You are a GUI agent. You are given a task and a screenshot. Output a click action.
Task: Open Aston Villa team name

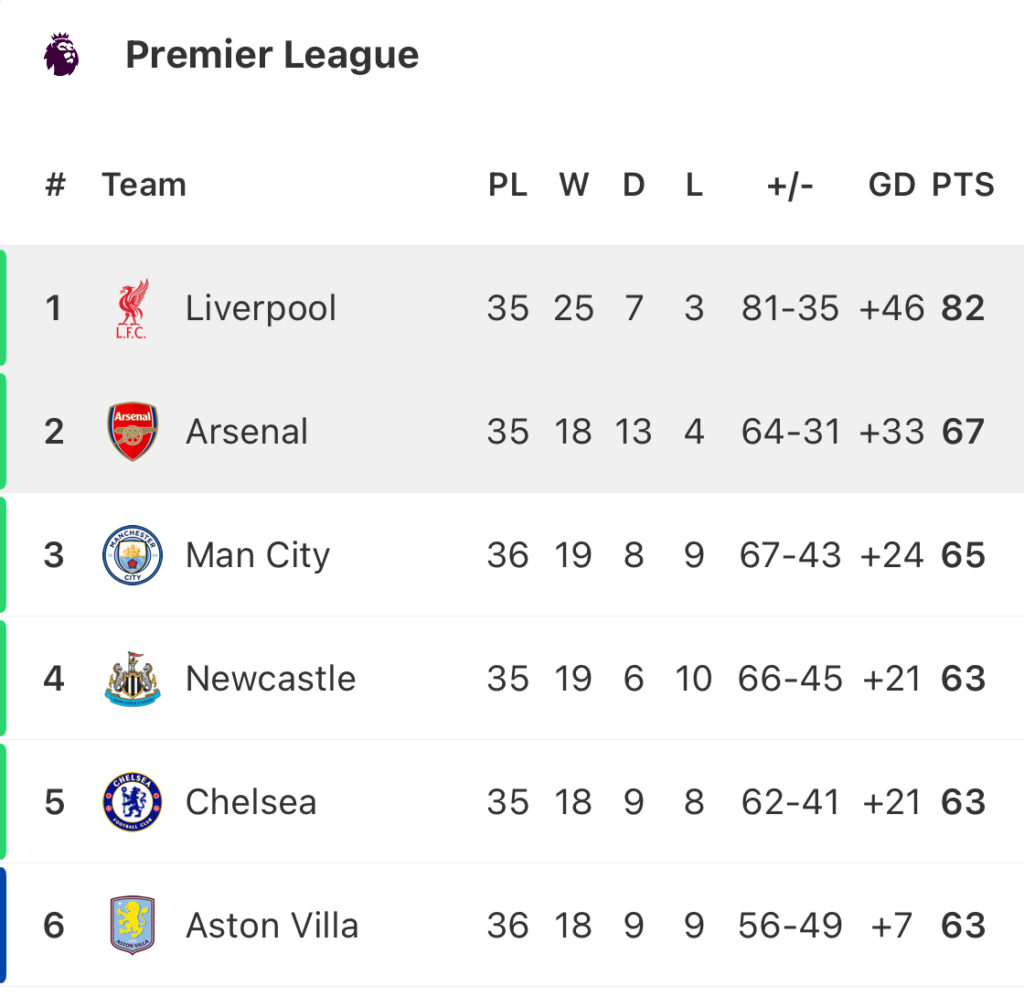272,925
